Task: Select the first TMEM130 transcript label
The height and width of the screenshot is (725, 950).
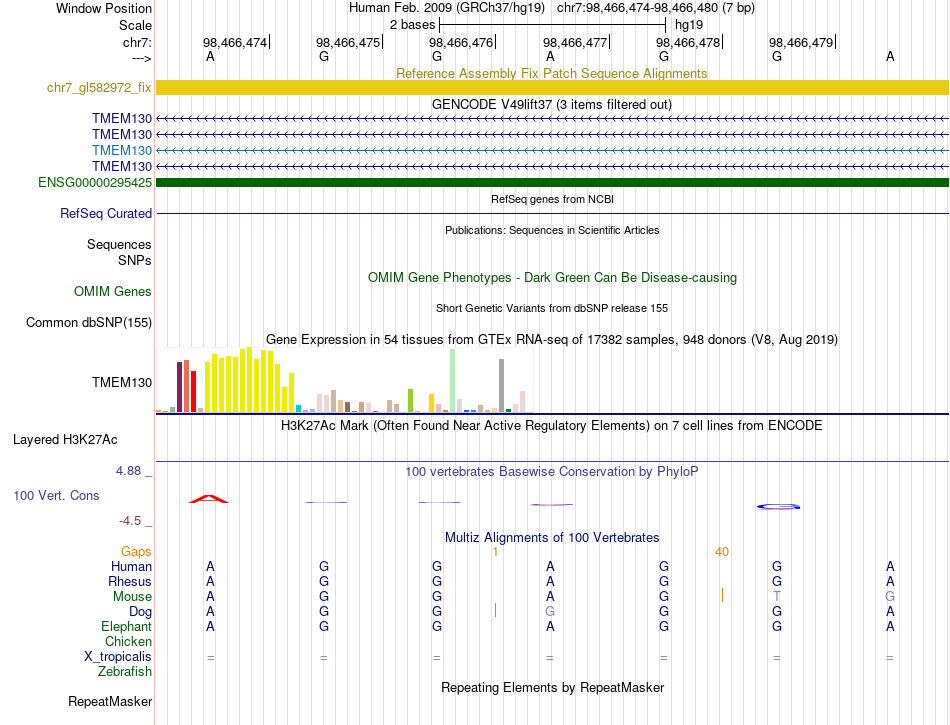Action: coord(122,118)
